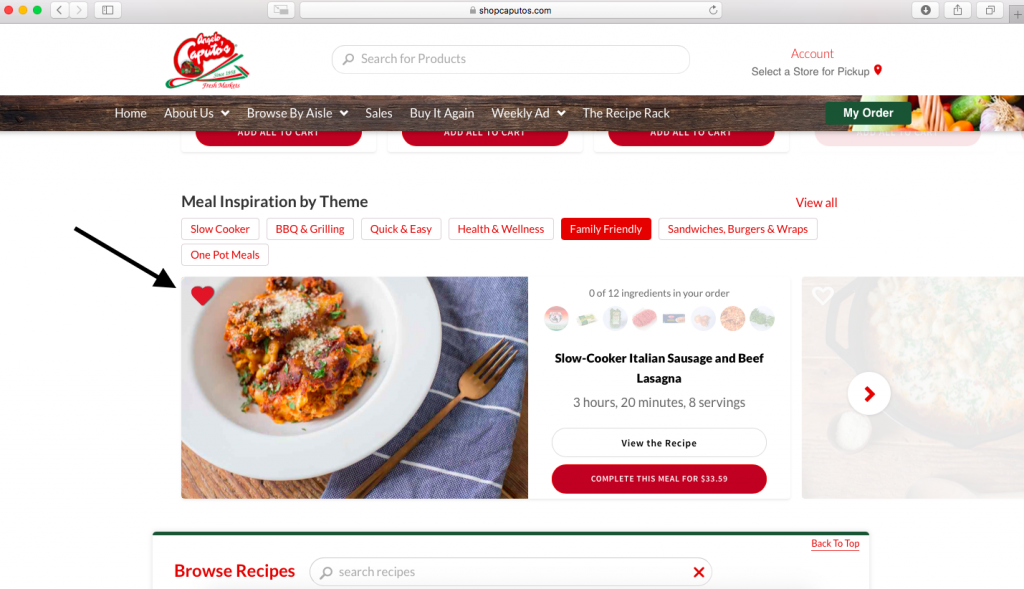The height and width of the screenshot is (589, 1024).
Task: Open The Recipe Rack menu item
Action: click(x=626, y=113)
